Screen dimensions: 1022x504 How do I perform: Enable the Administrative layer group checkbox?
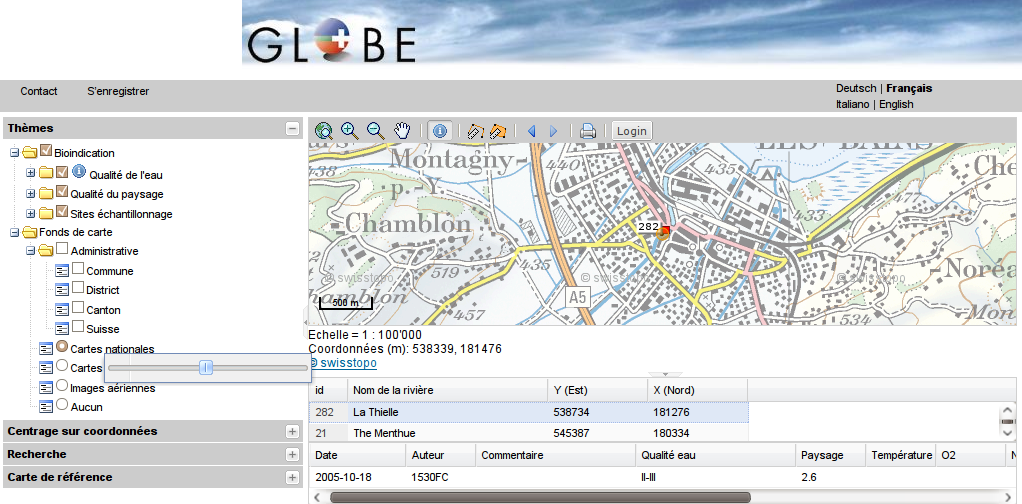point(62,248)
